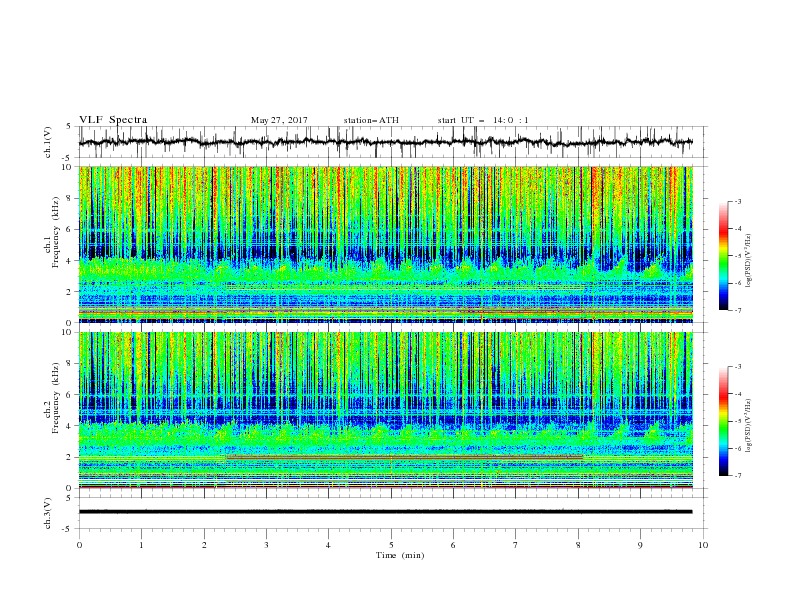Click the 2 kHz horizontal line in ch.2 spectrogram
Image resolution: width=792 pixels, height=612 pixels.
(405, 457)
